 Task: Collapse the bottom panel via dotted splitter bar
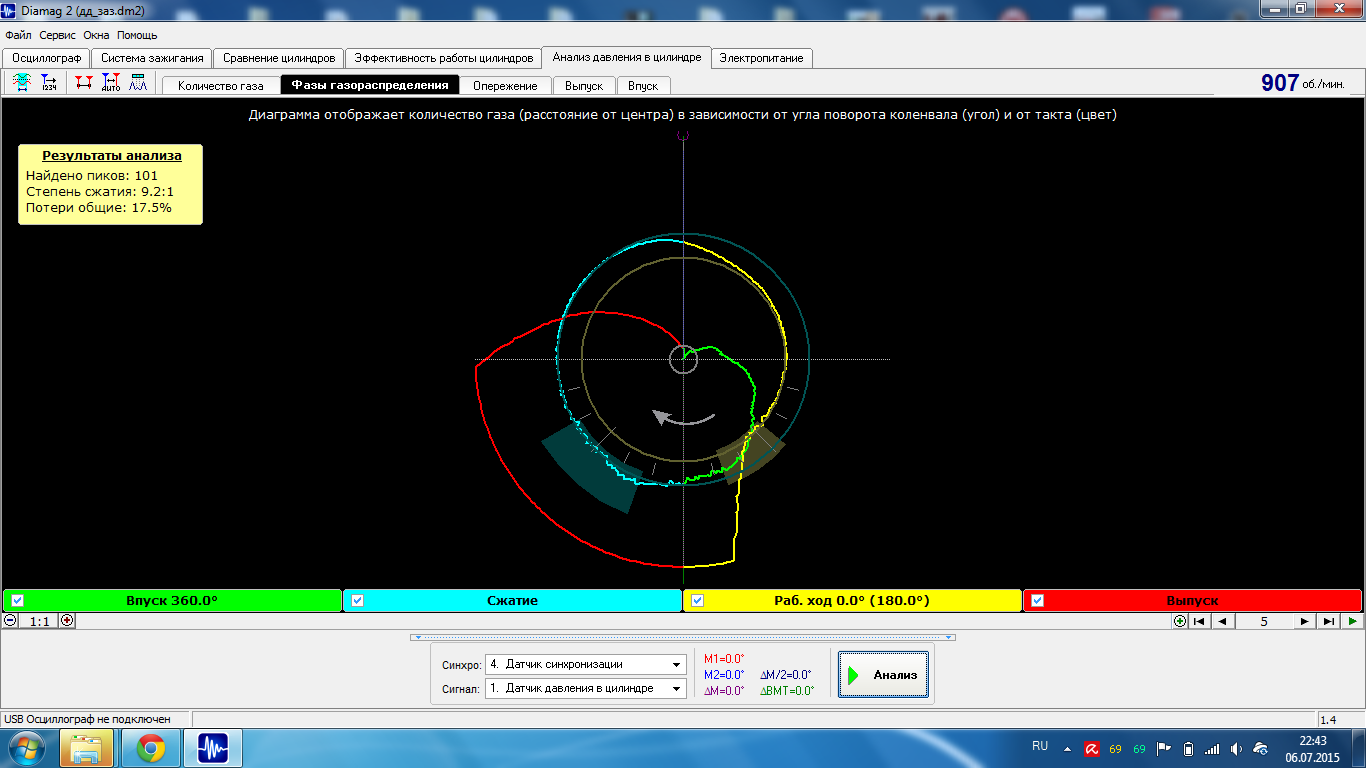[683, 637]
